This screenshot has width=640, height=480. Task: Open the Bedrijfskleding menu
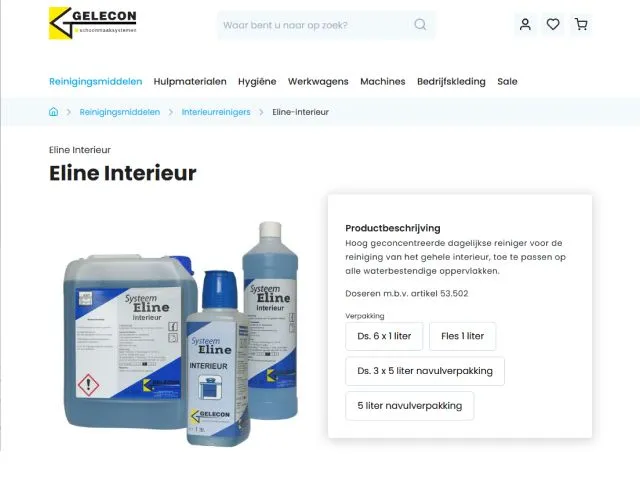pos(451,82)
